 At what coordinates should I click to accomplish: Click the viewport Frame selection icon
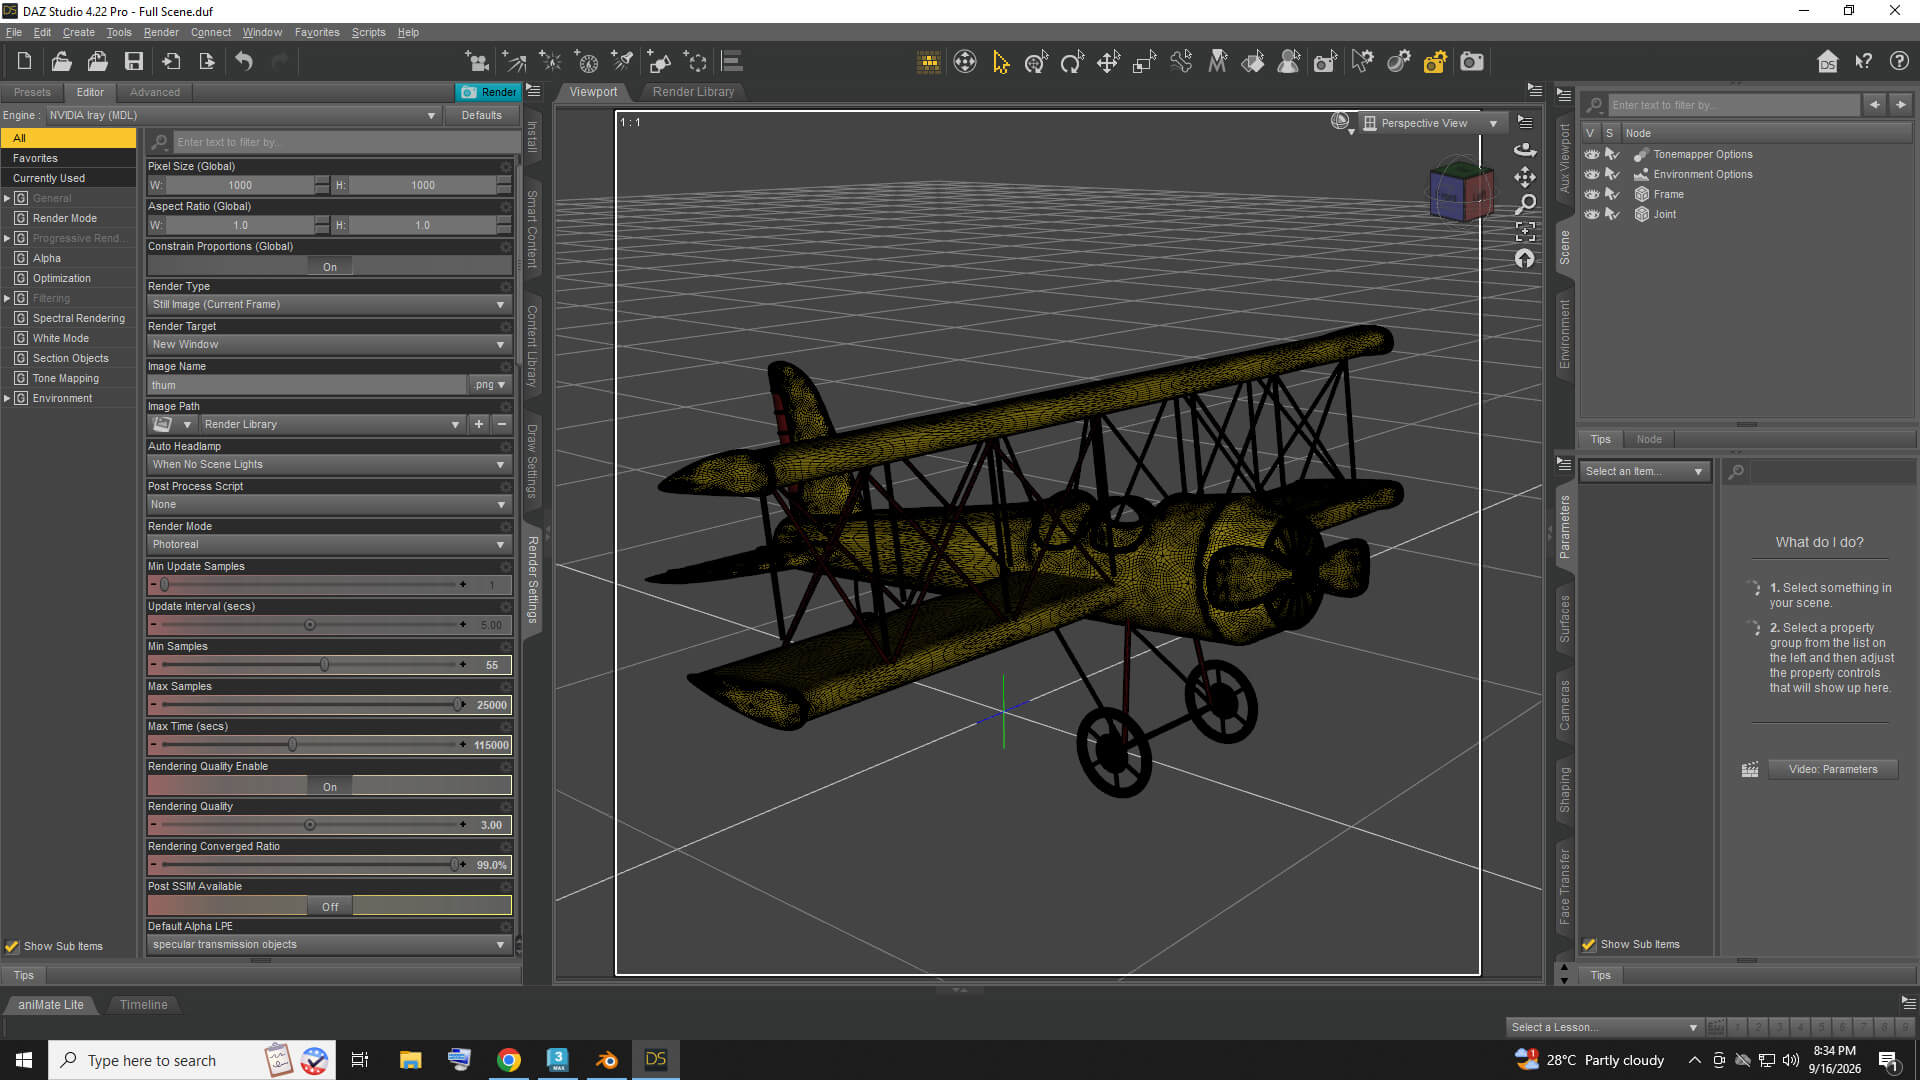pyautogui.click(x=1525, y=231)
